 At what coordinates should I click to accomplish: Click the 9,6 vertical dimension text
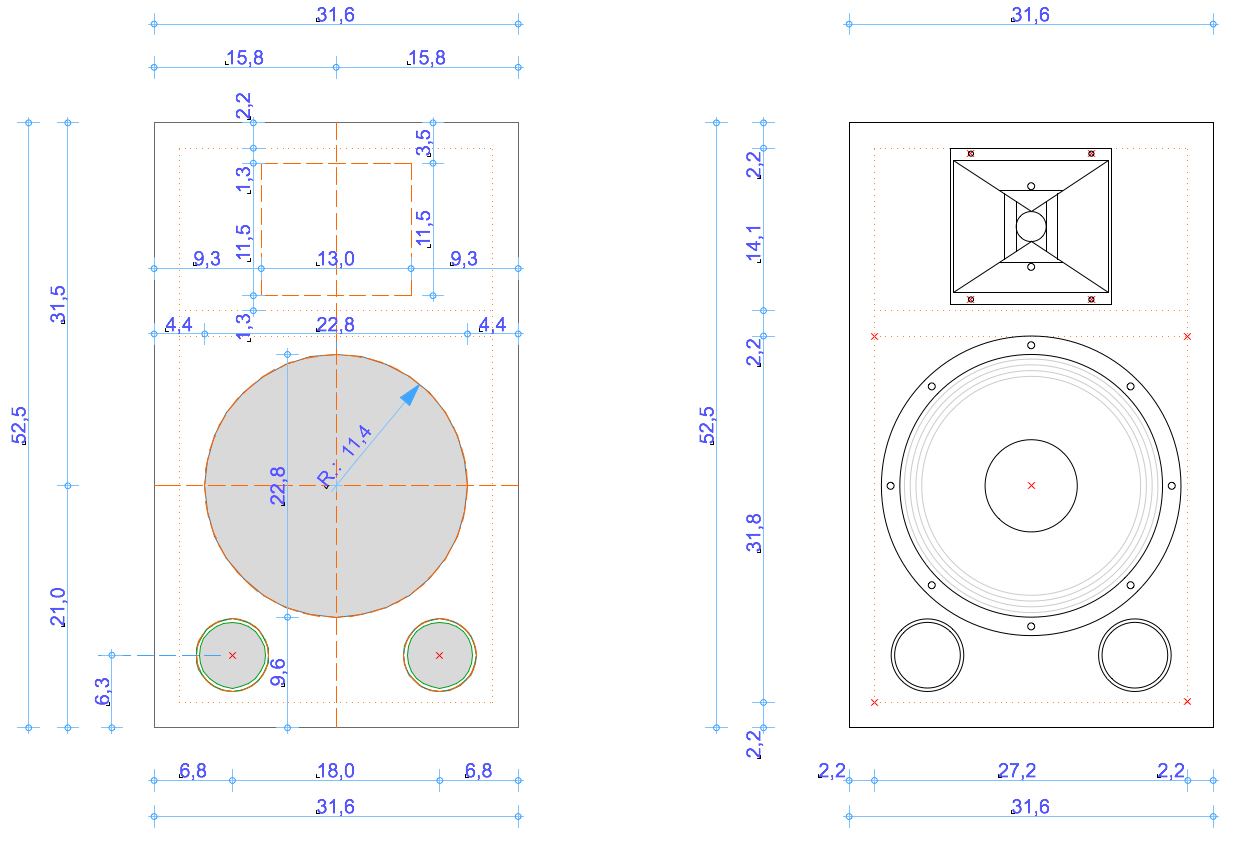tap(279, 672)
